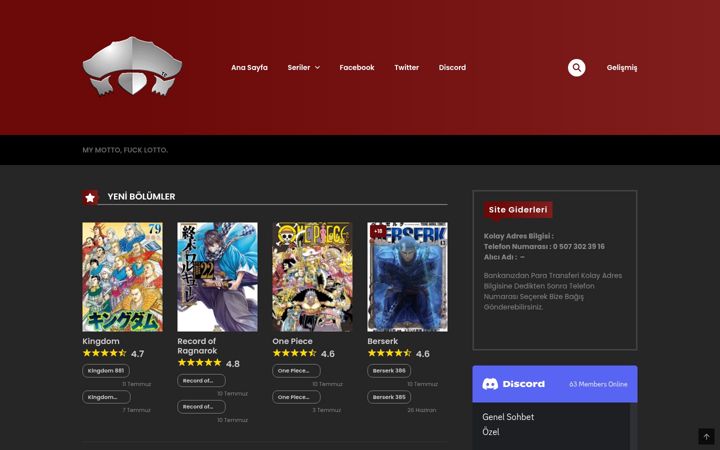Click the Site Giderleri heading
720x450 pixels.
[x=518, y=209]
